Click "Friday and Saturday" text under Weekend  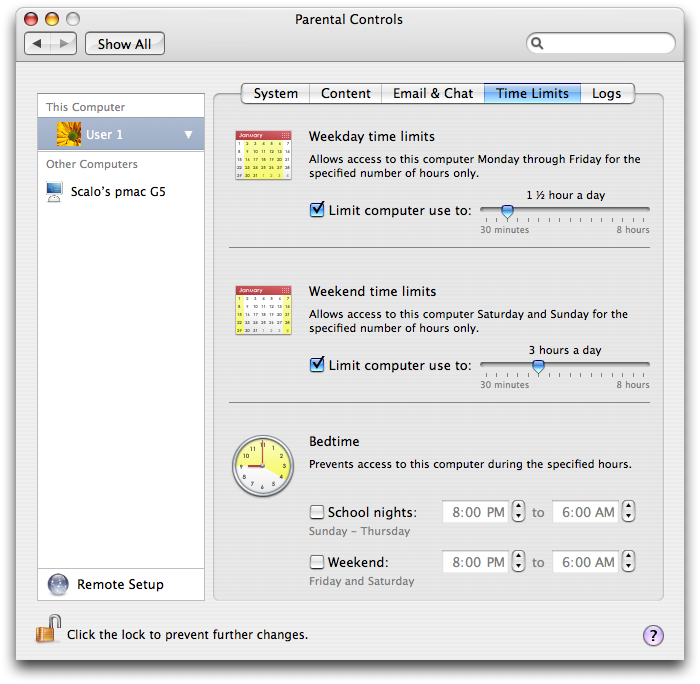click(x=362, y=581)
